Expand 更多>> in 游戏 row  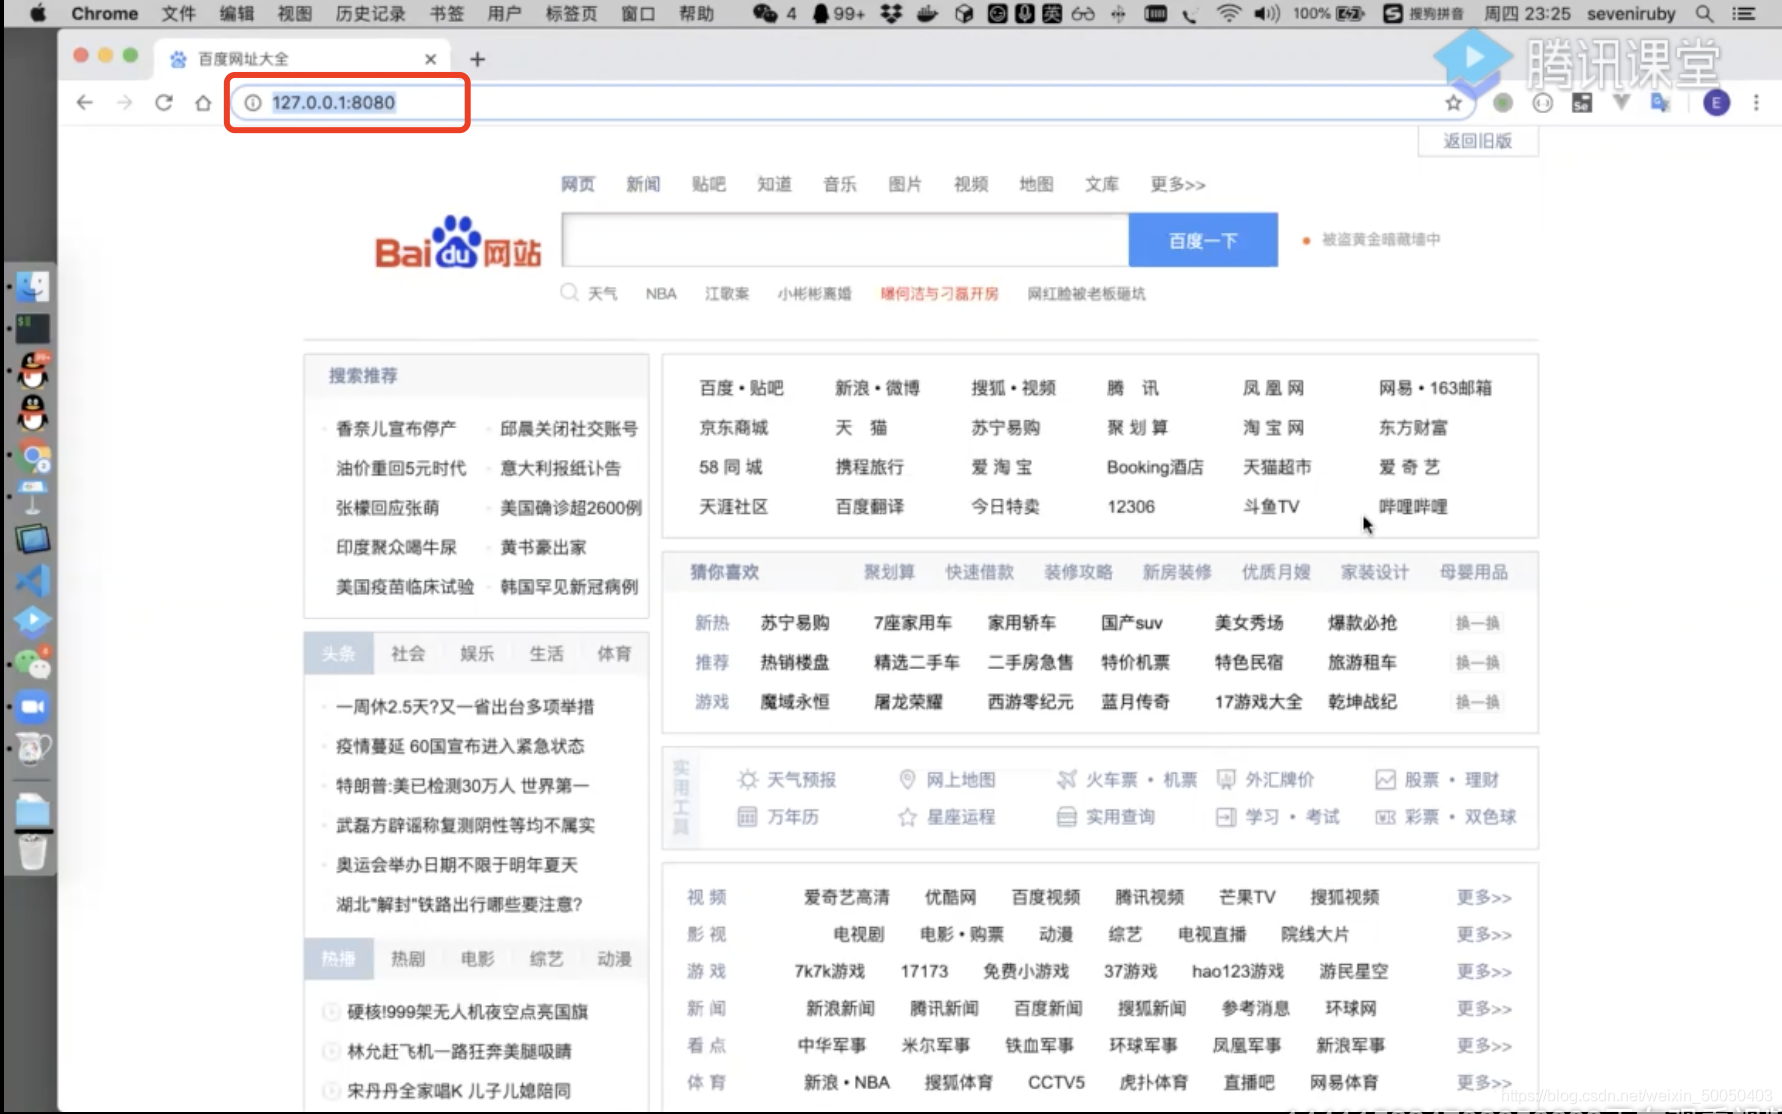pyautogui.click(x=1483, y=971)
